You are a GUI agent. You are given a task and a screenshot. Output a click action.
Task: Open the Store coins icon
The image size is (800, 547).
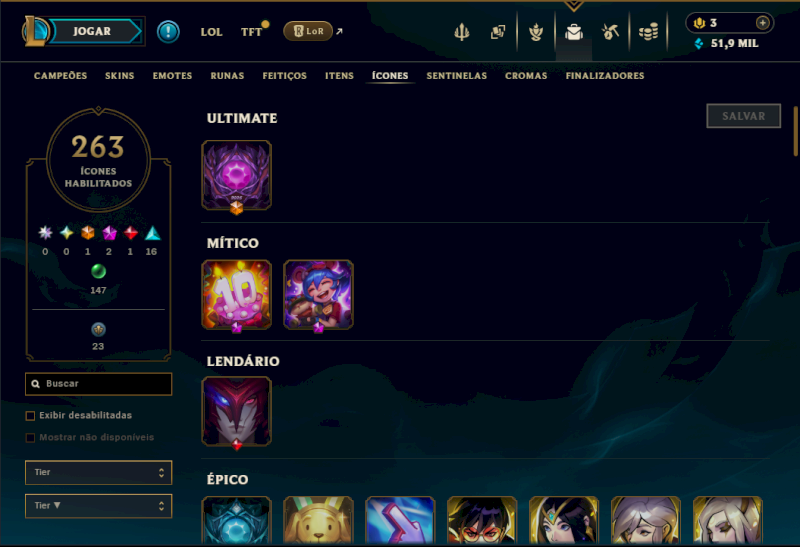tap(648, 32)
